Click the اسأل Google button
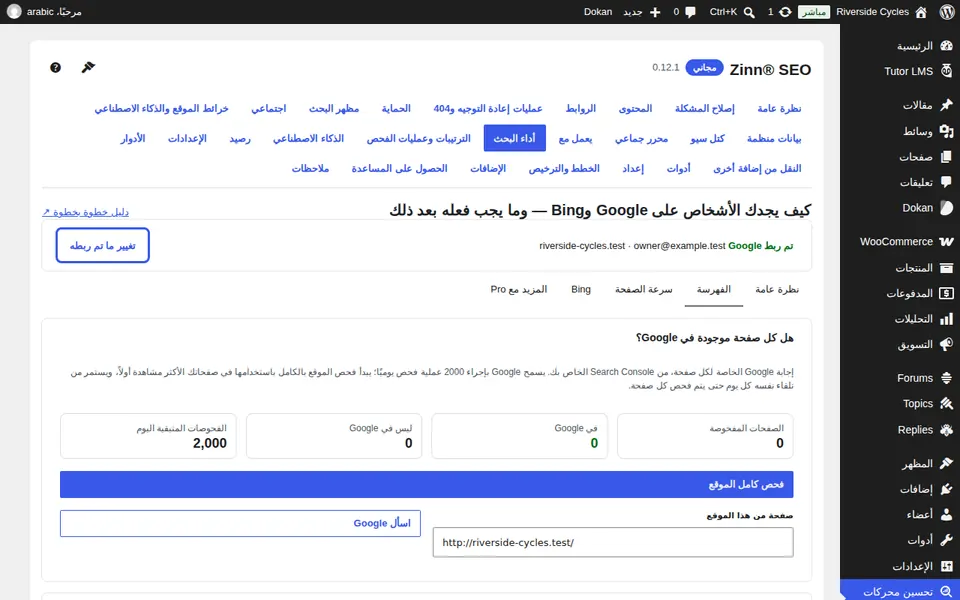Screen dimensions: 960x600 (x=240, y=523)
